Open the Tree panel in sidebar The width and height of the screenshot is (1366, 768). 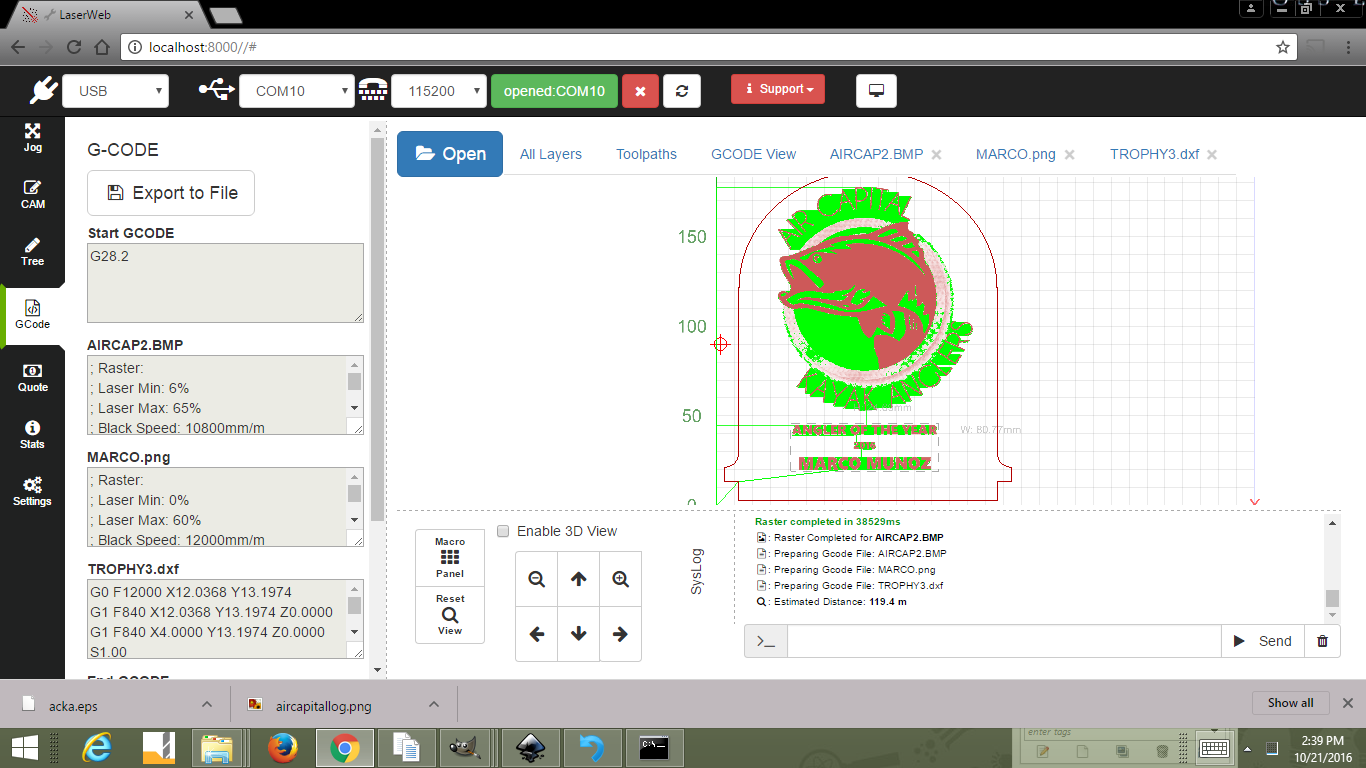(33, 252)
